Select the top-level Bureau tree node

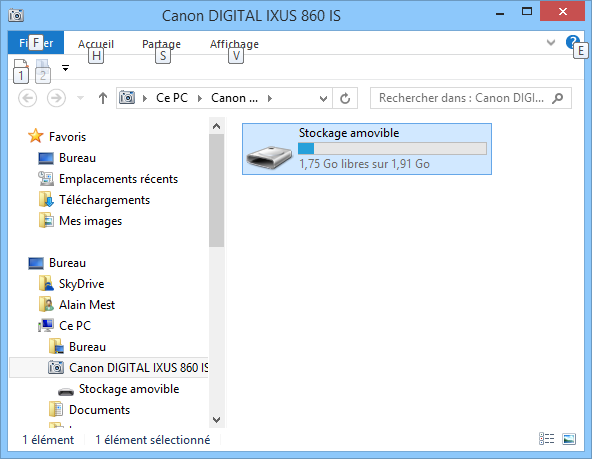(x=67, y=263)
